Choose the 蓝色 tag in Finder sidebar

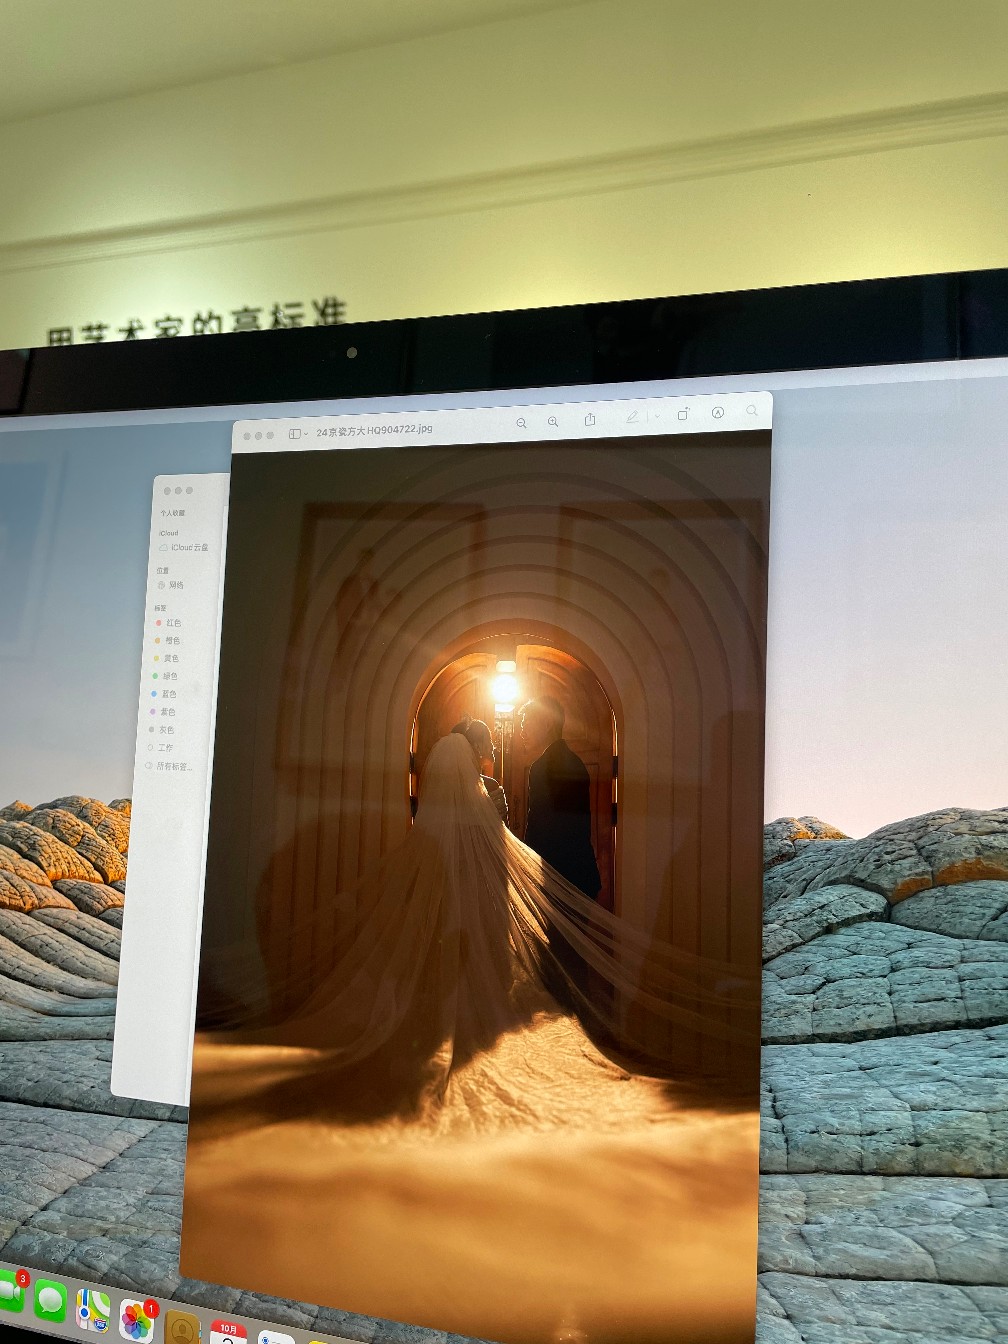coord(164,694)
